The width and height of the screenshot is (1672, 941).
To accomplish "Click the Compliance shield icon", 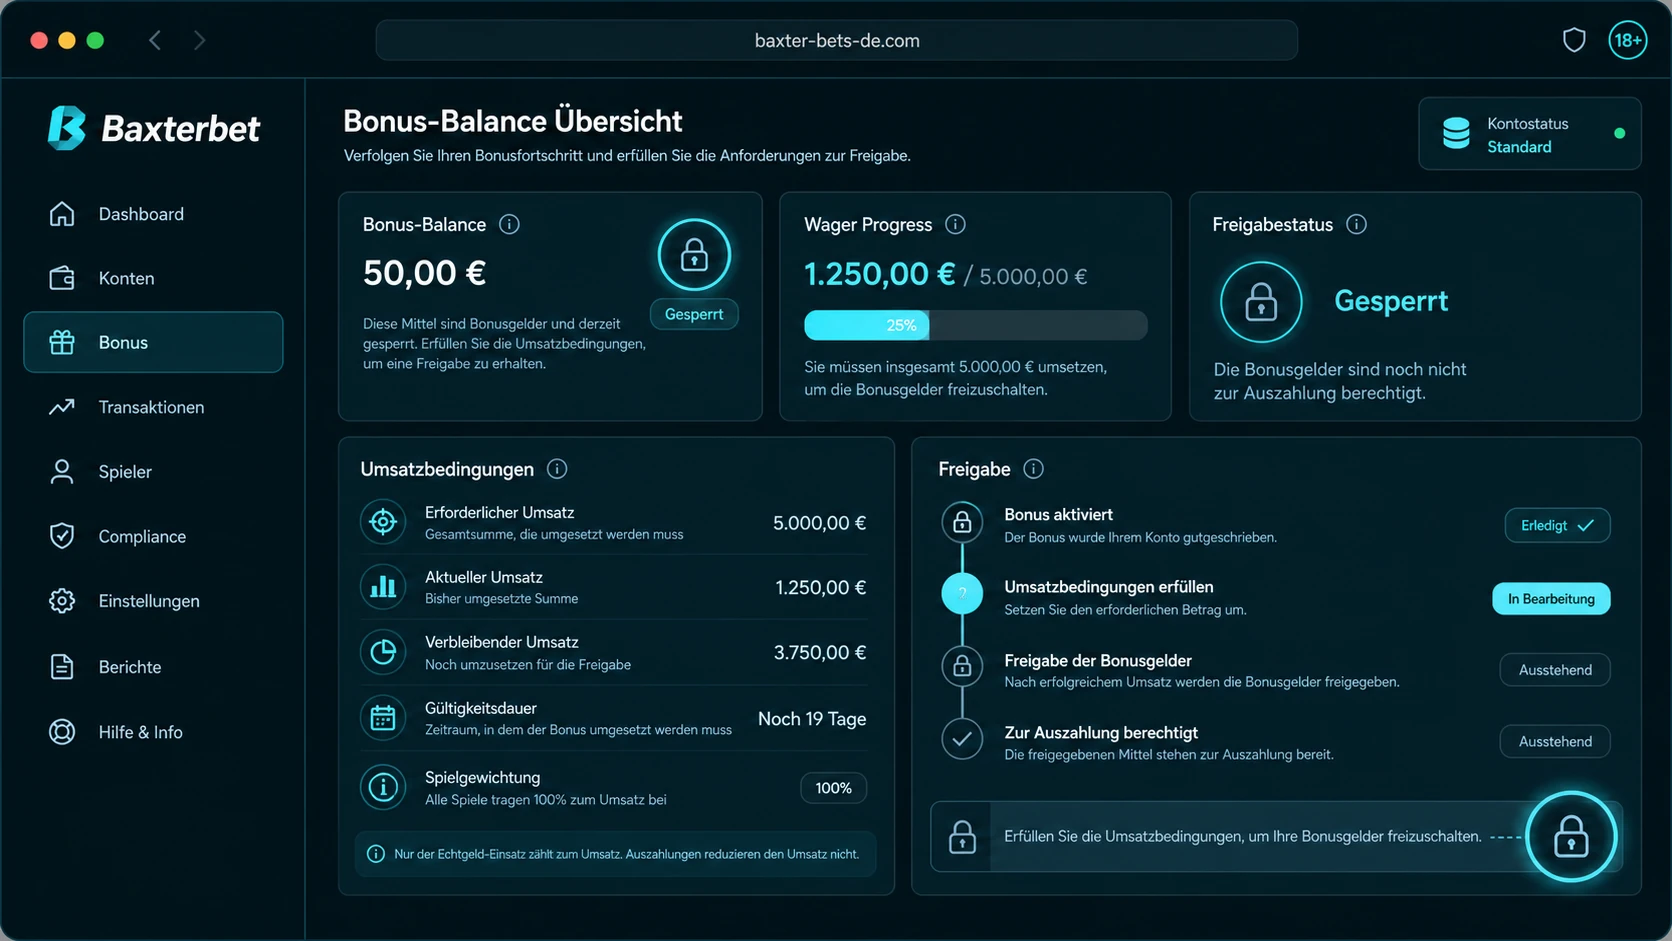I will pyautogui.click(x=62, y=536).
